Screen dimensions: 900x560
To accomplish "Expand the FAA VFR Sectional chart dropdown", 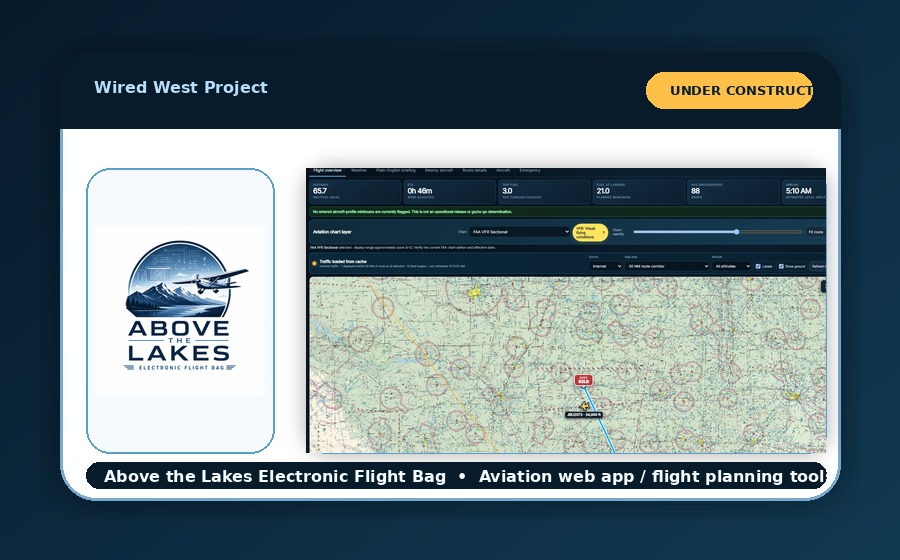I will tap(519, 232).
